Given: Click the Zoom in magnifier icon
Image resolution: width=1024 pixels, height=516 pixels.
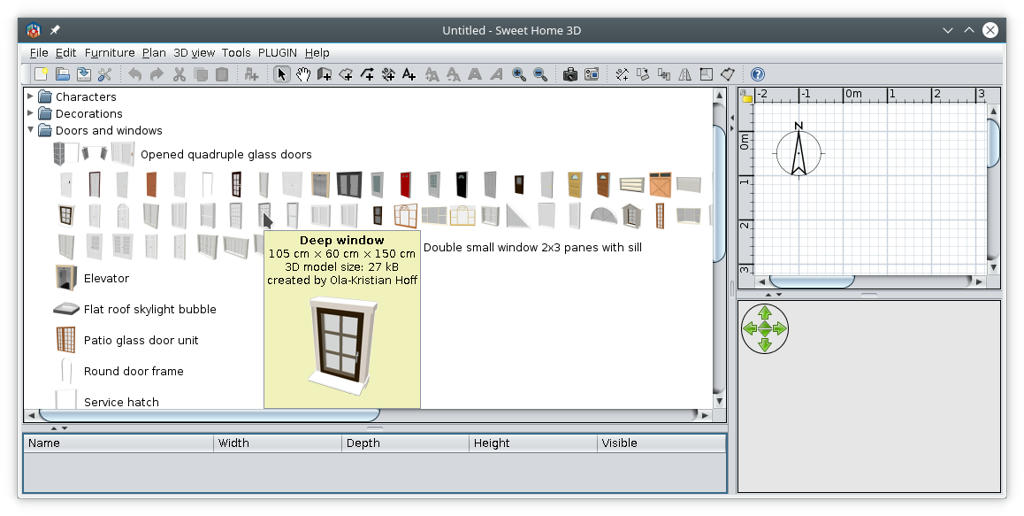Looking at the screenshot, I should pyautogui.click(x=519, y=74).
